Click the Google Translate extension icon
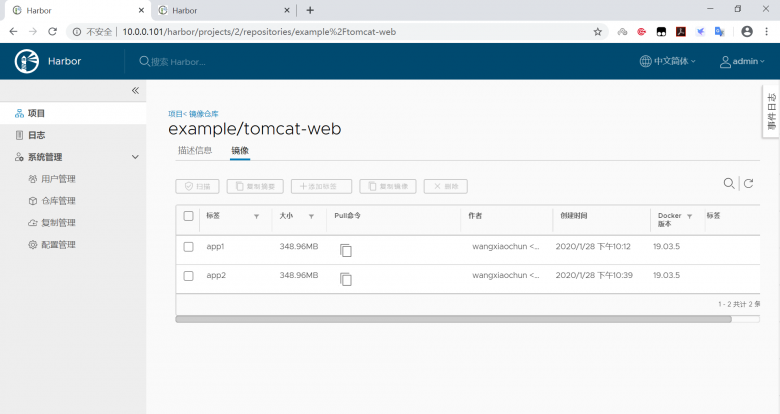This screenshot has width=780, height=414. tap(719, 32)
